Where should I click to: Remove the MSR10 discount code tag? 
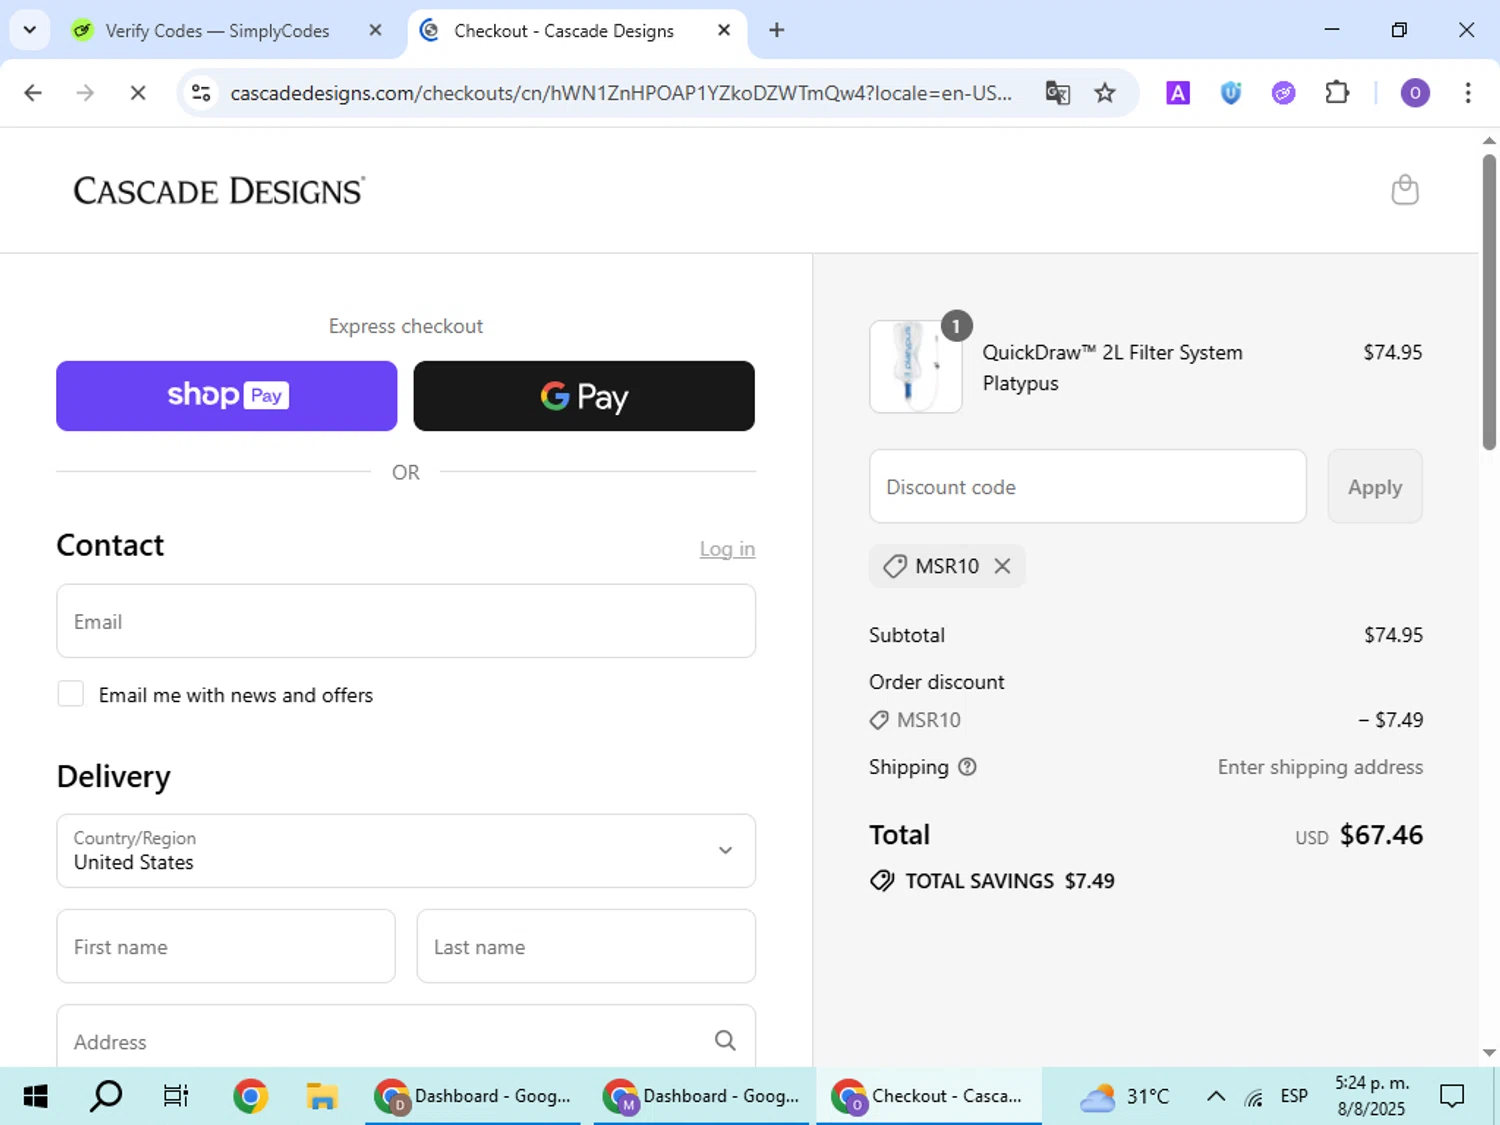[x=1002, y=566]
